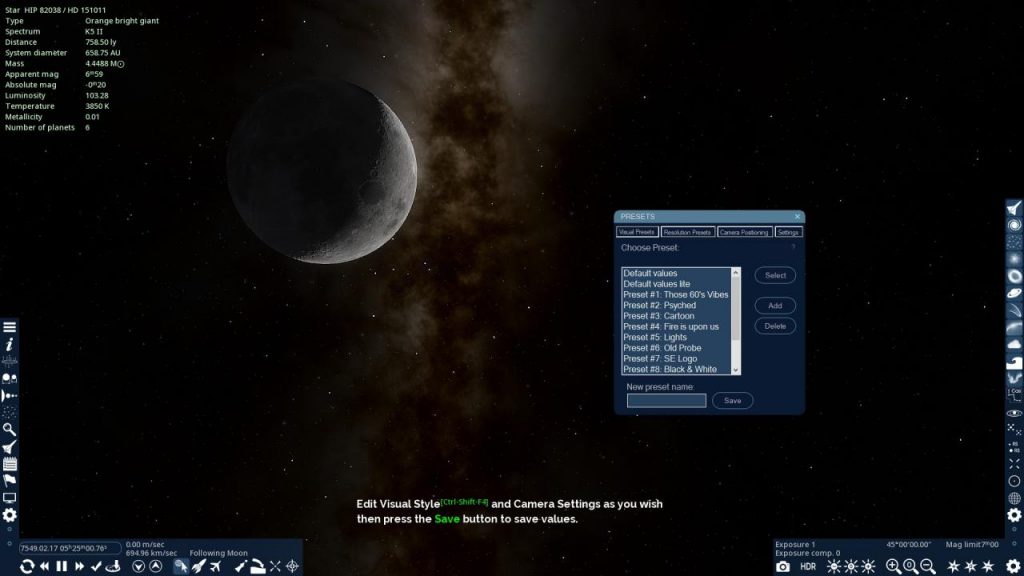
Task: Switch to the Resolution Presets tab
Action: tap(688, 231)
